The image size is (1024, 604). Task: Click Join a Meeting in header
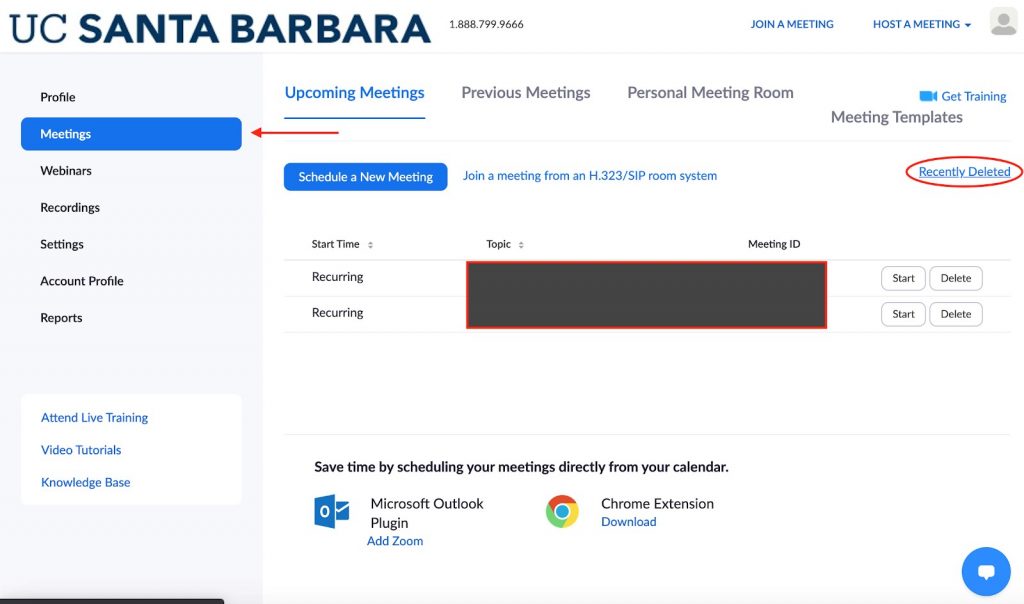[792, 24]
